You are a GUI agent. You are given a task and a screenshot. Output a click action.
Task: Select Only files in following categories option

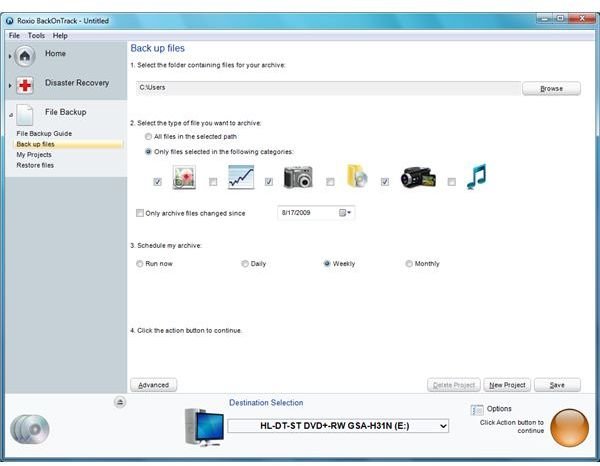pyautogui.click(x=148, y=152)
